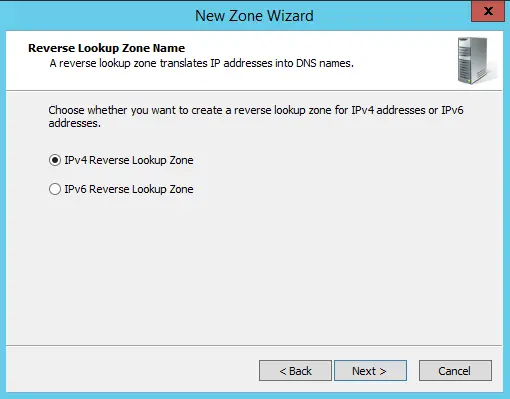
Task: Close the New Zone Wizard window
Action: pyautogui.click(x=488, y=11)
